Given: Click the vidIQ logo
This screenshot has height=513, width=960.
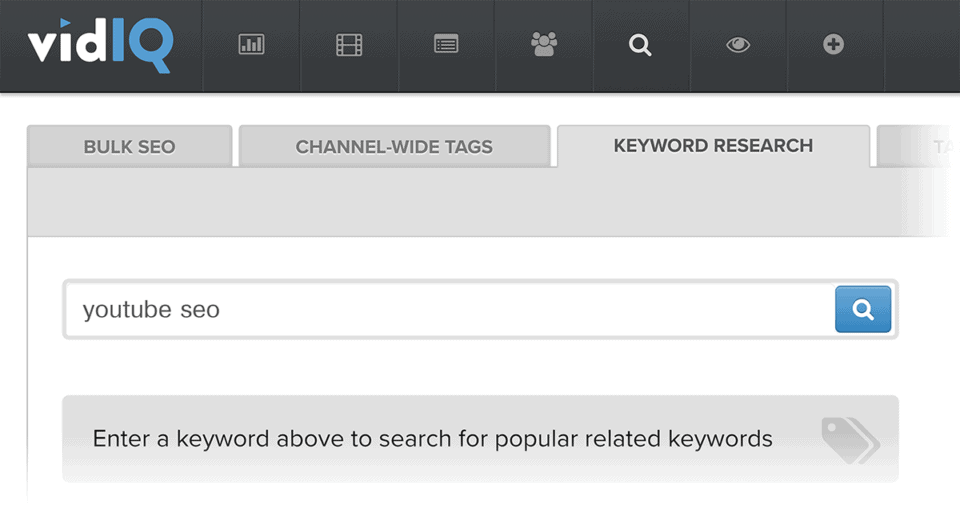Looking at the screenshot, I should [100, 45].
